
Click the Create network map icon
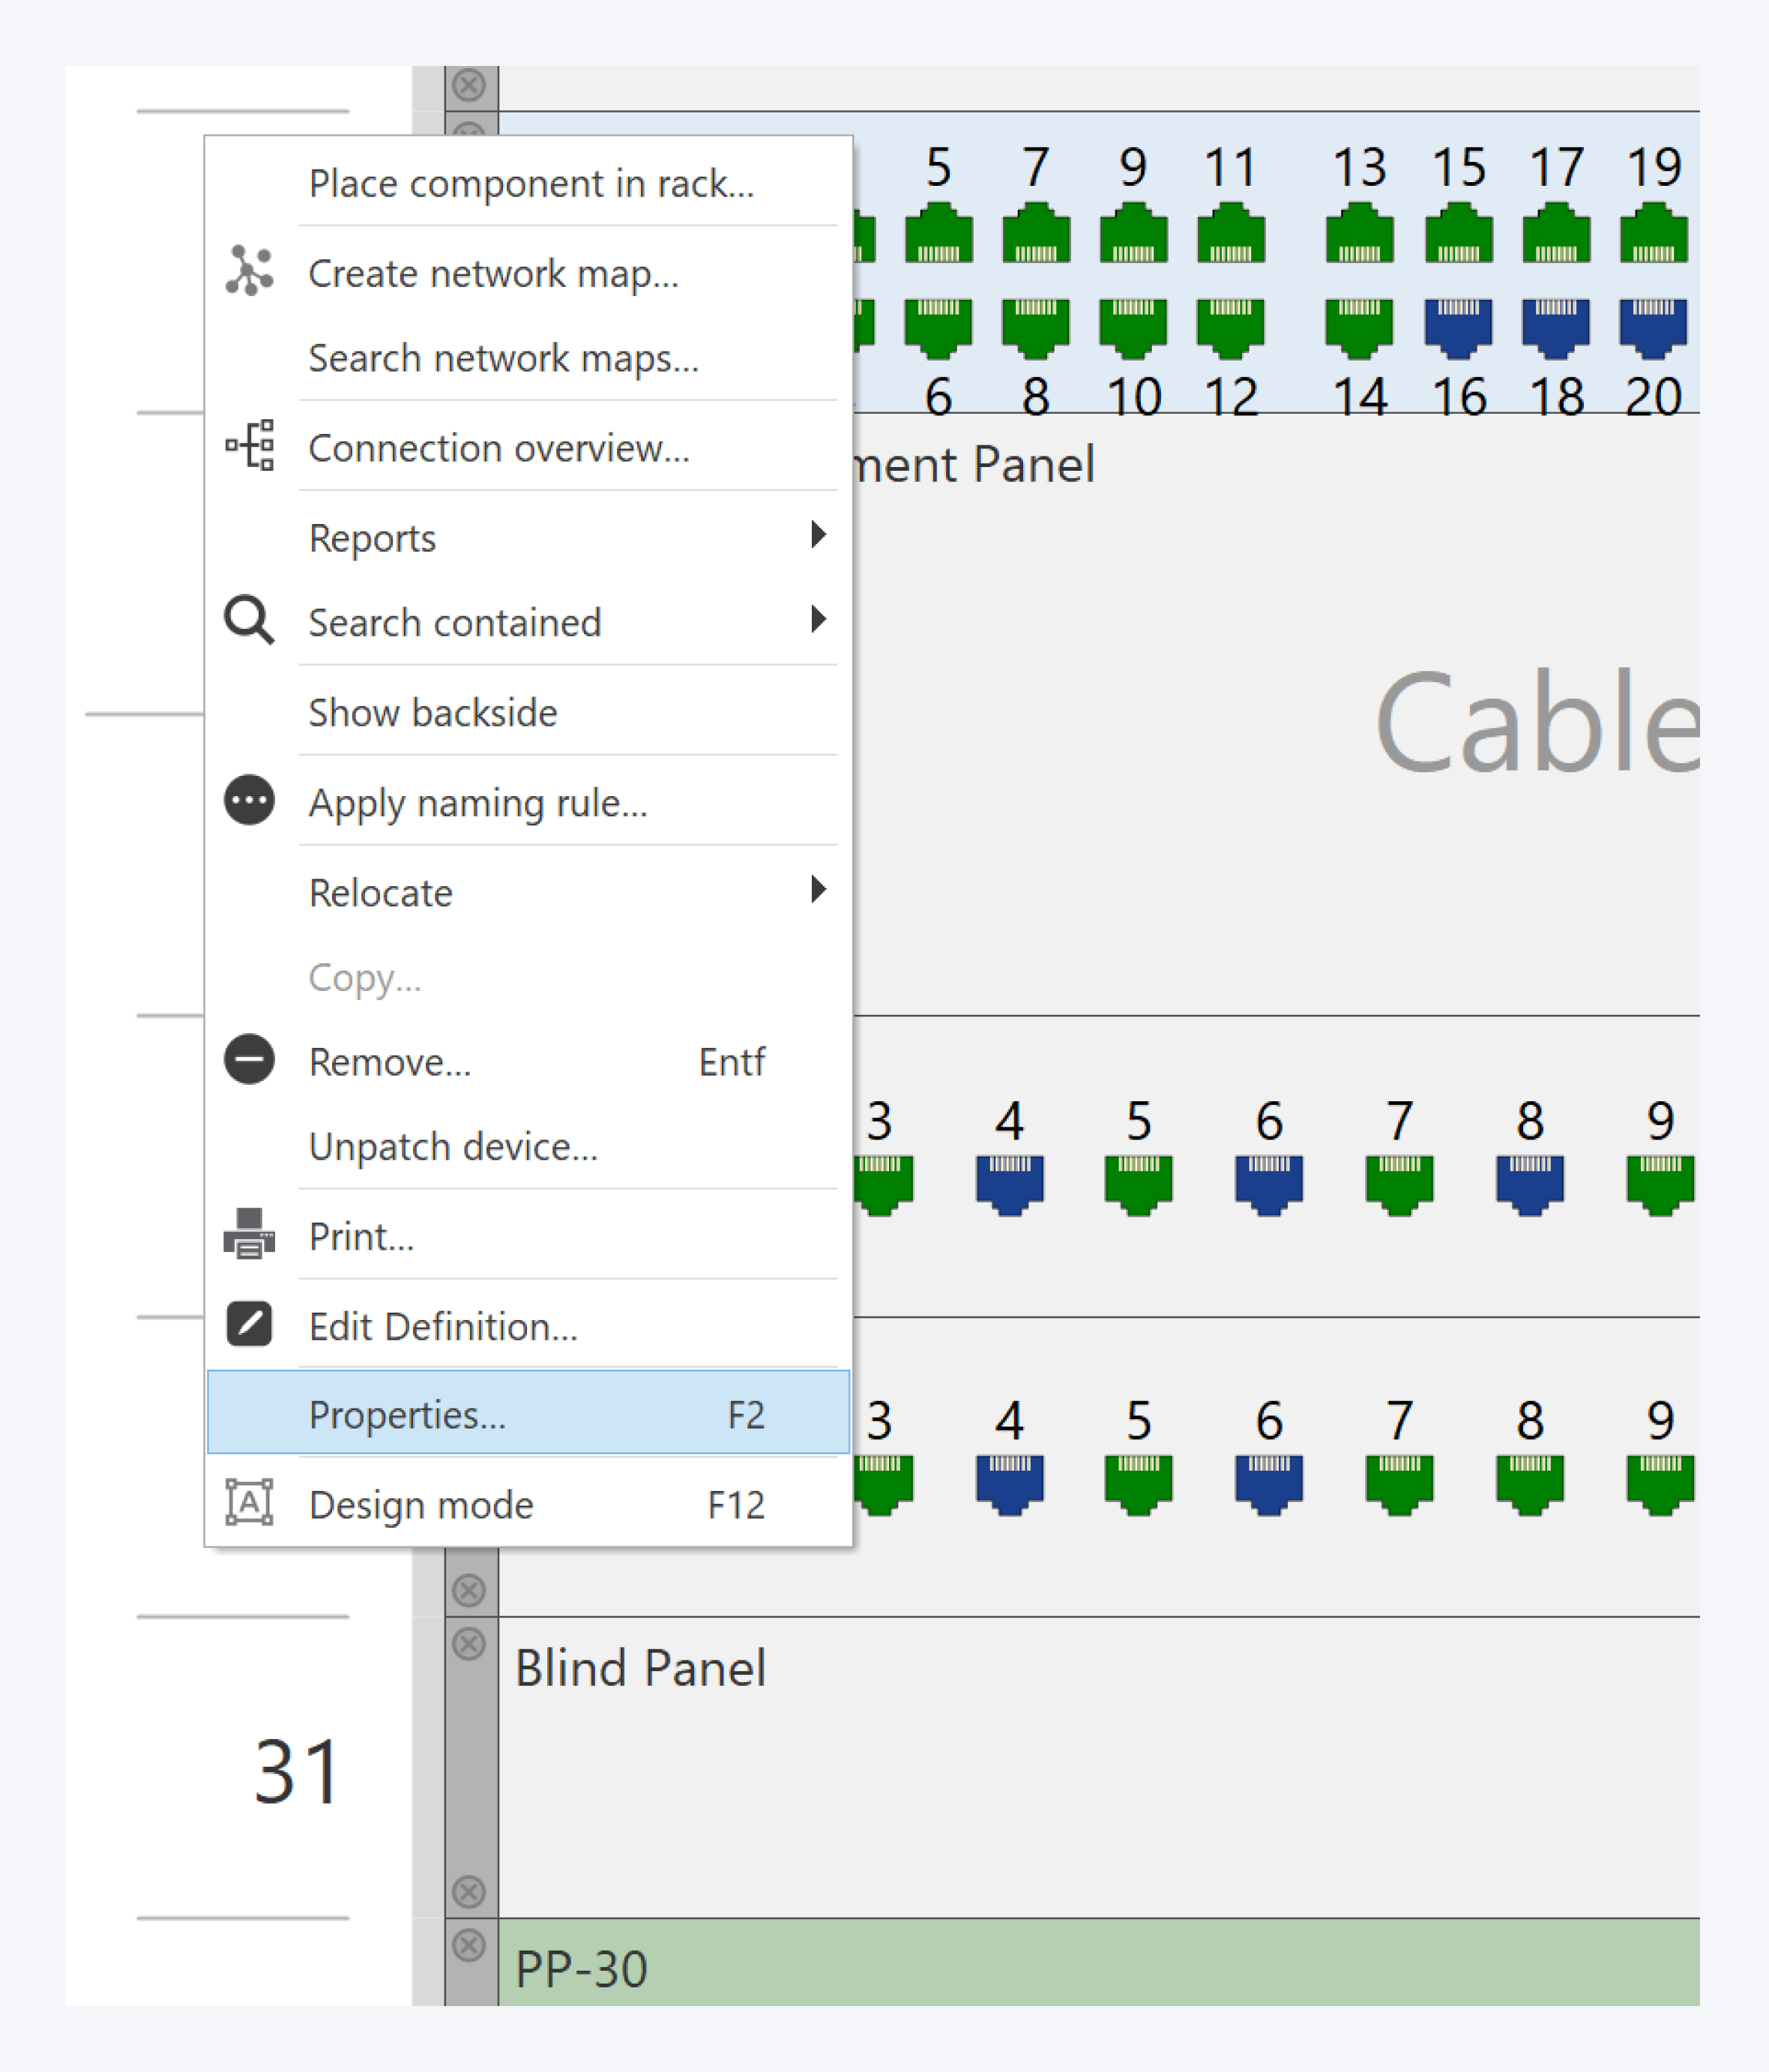pyautogui.click(x=250, y=268)
